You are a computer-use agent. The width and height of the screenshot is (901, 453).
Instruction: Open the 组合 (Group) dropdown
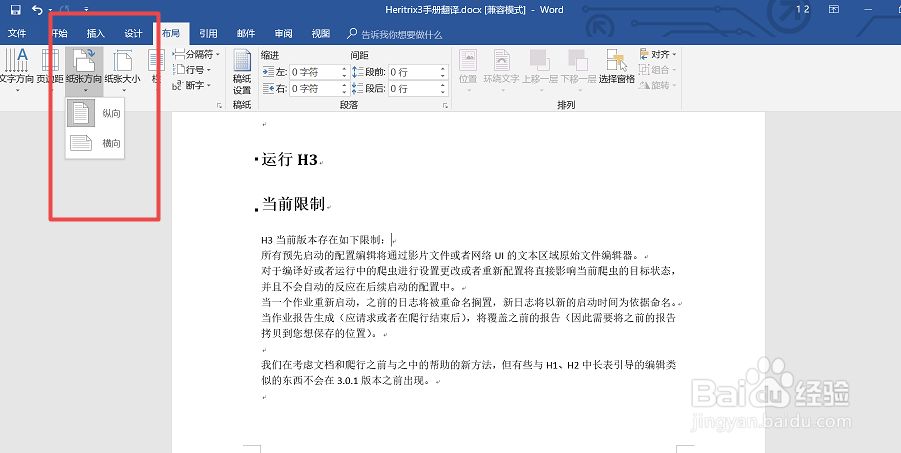(x=658, y=70)
